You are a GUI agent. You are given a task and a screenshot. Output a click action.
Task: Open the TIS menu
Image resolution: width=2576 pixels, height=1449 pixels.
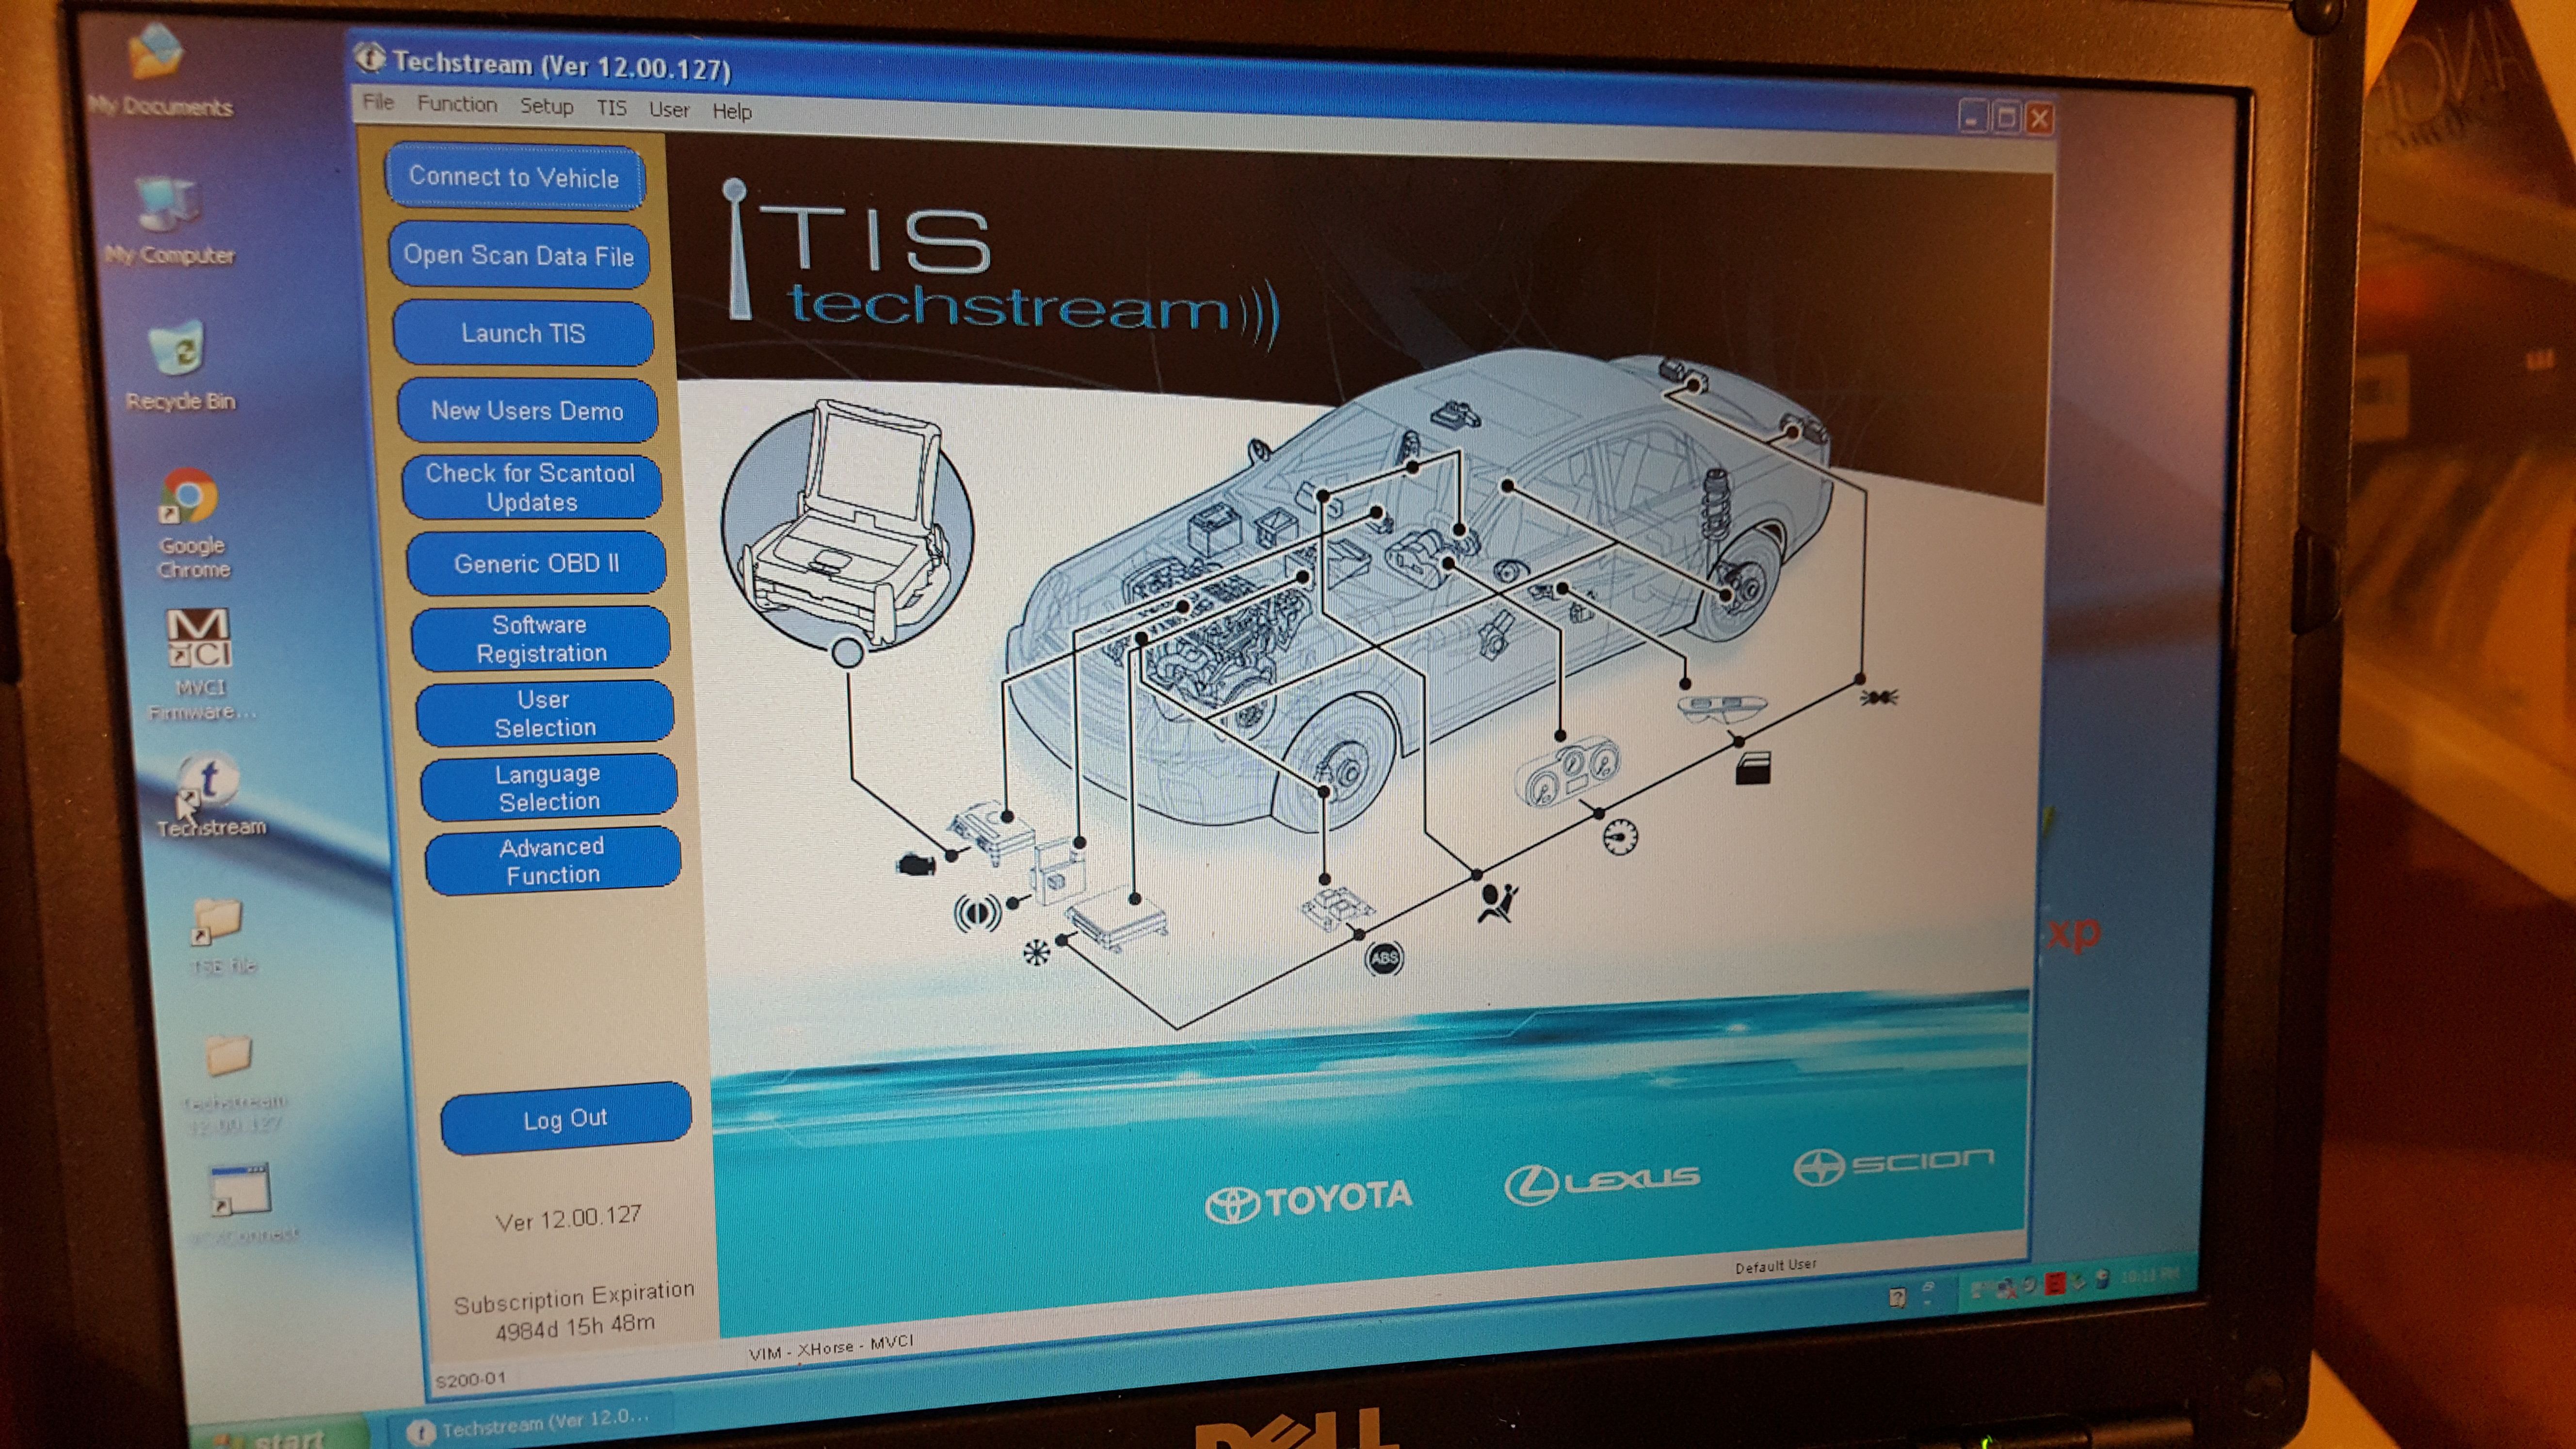coord(611,108)
